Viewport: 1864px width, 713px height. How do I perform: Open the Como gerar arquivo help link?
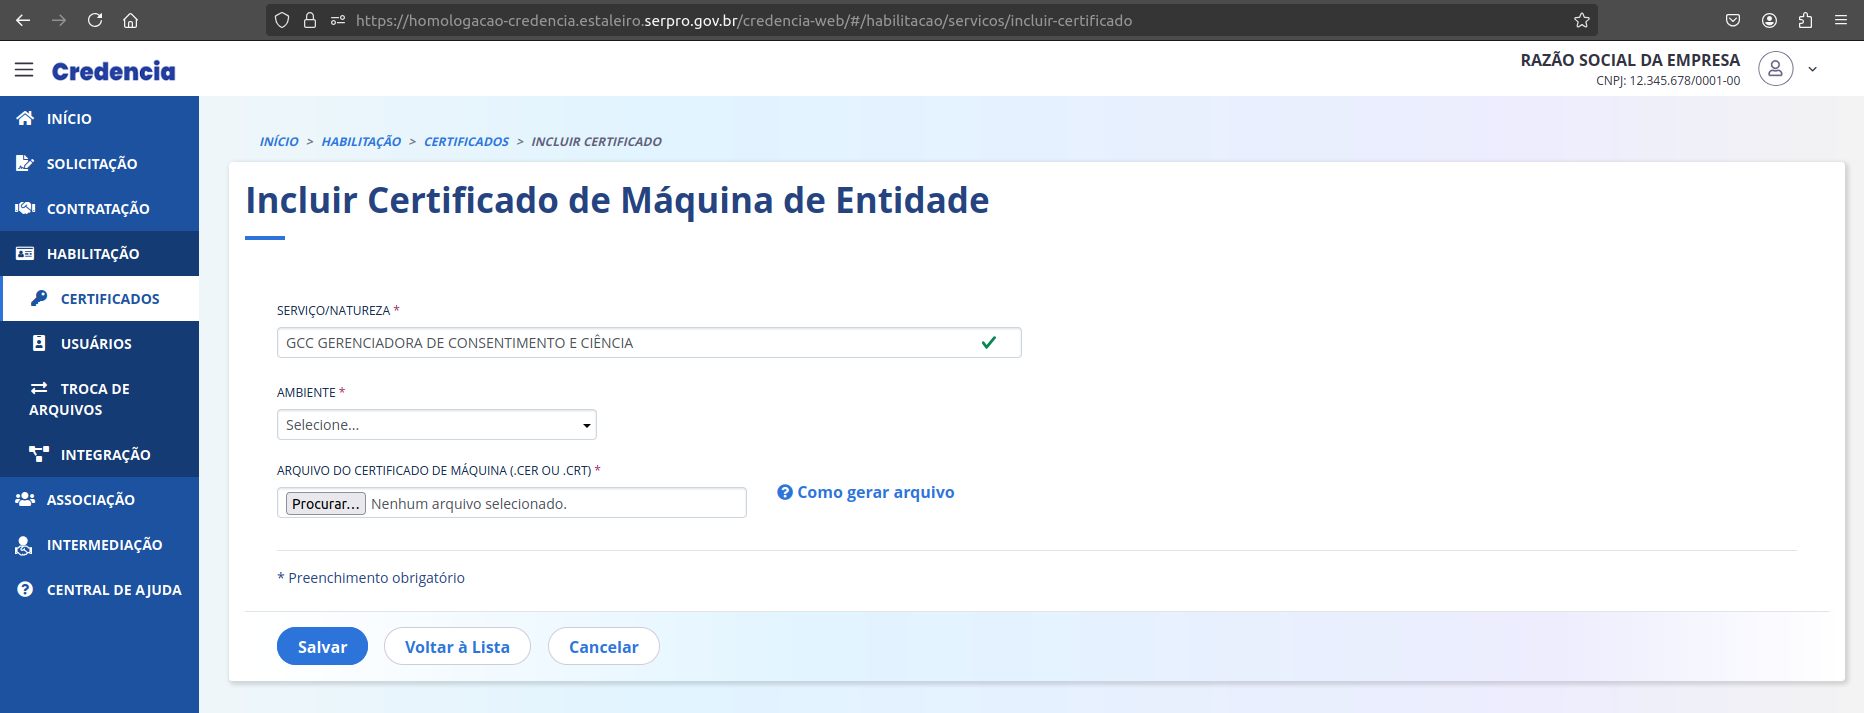point(866,492)
